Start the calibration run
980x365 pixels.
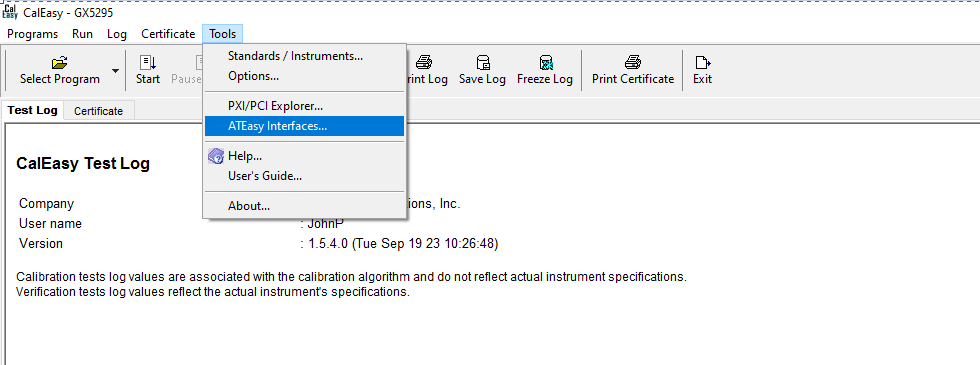click(x=148, y=70)
